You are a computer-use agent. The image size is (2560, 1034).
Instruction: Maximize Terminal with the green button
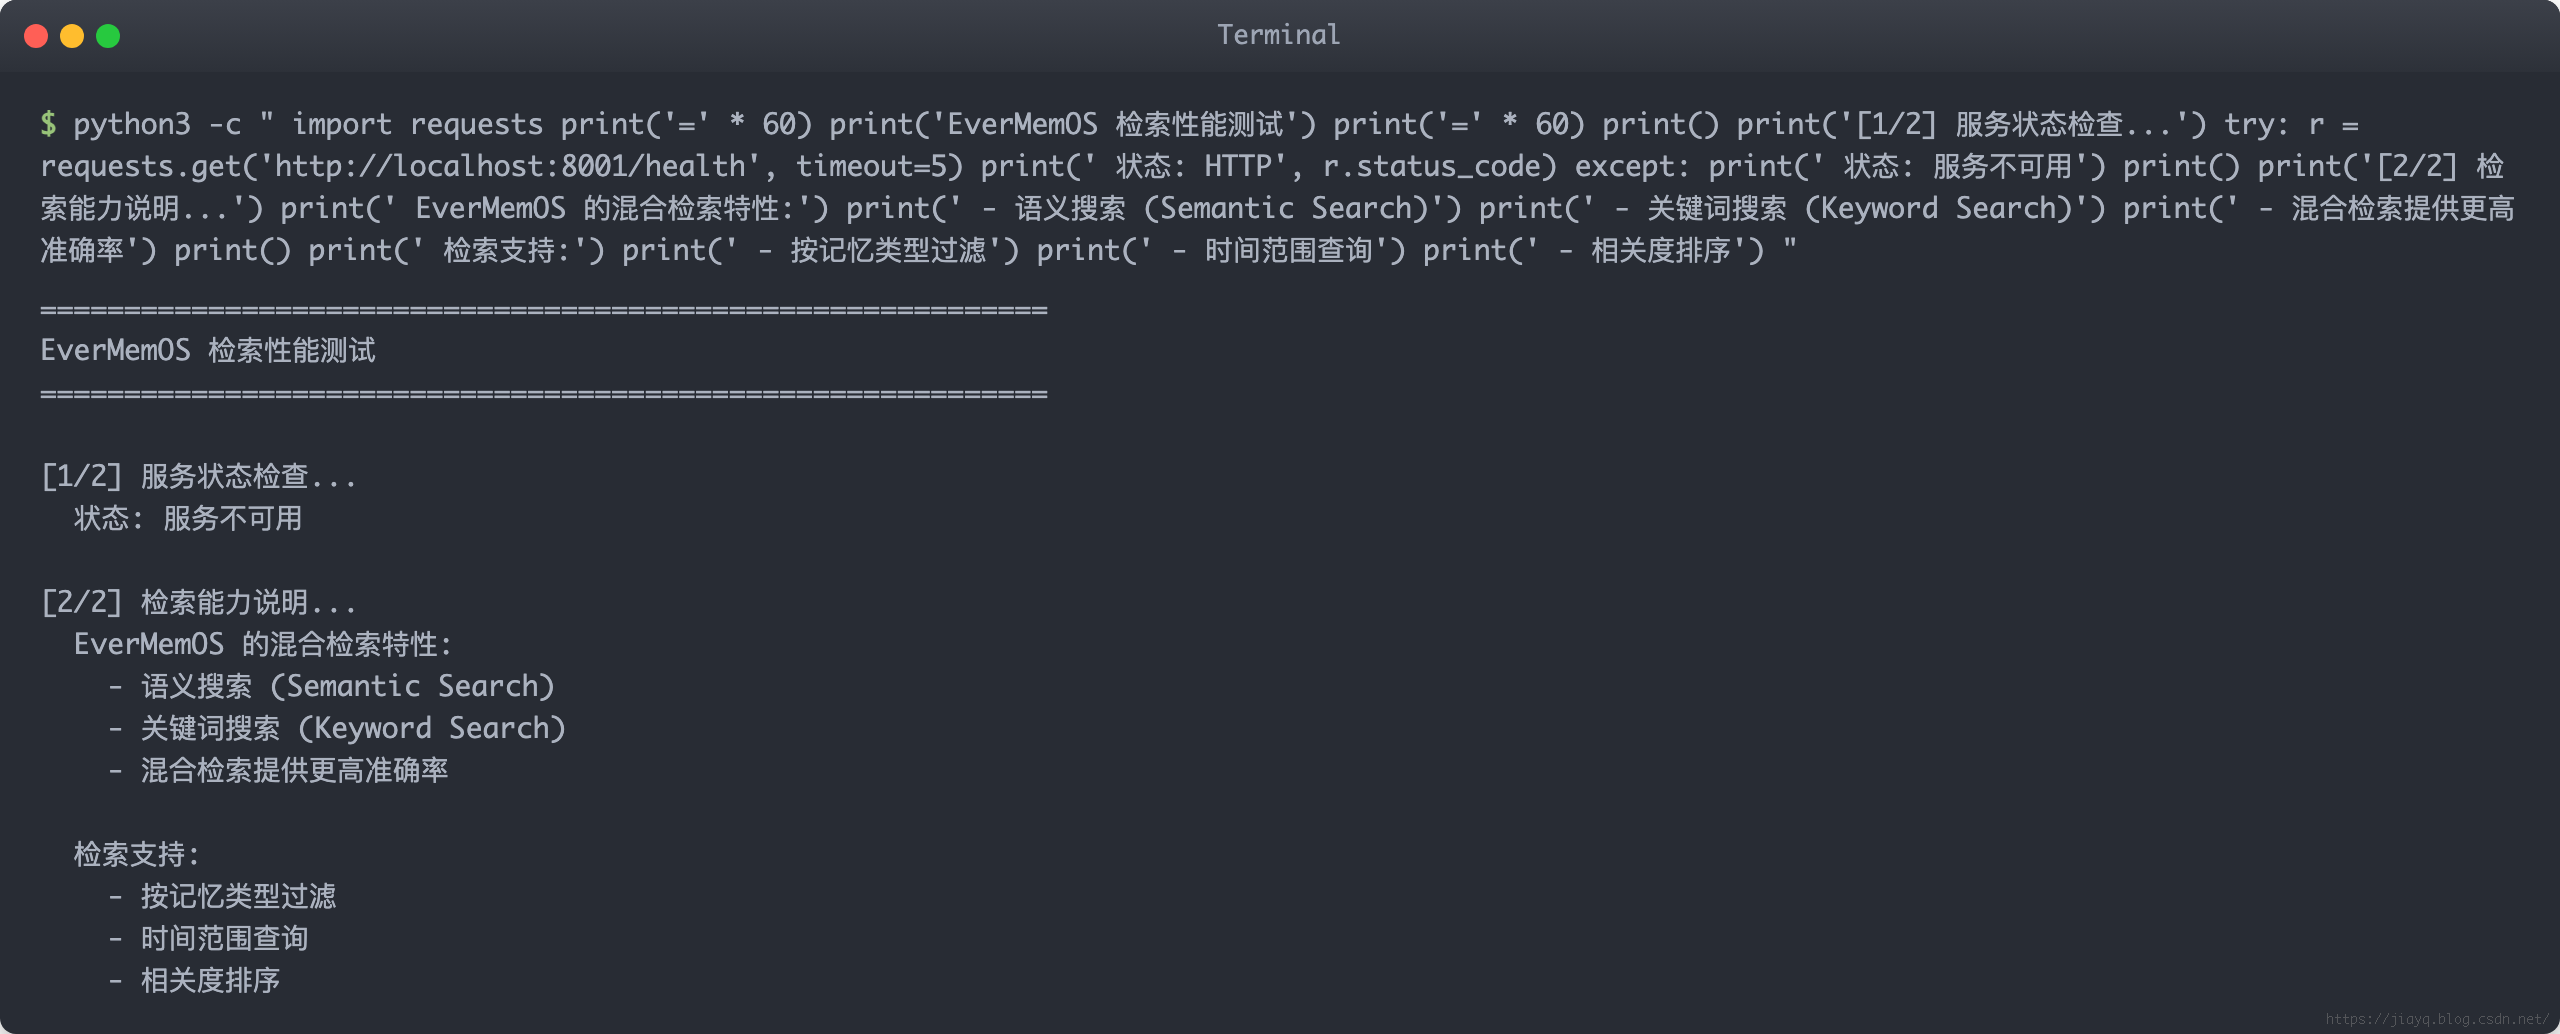tap(108, 36)
